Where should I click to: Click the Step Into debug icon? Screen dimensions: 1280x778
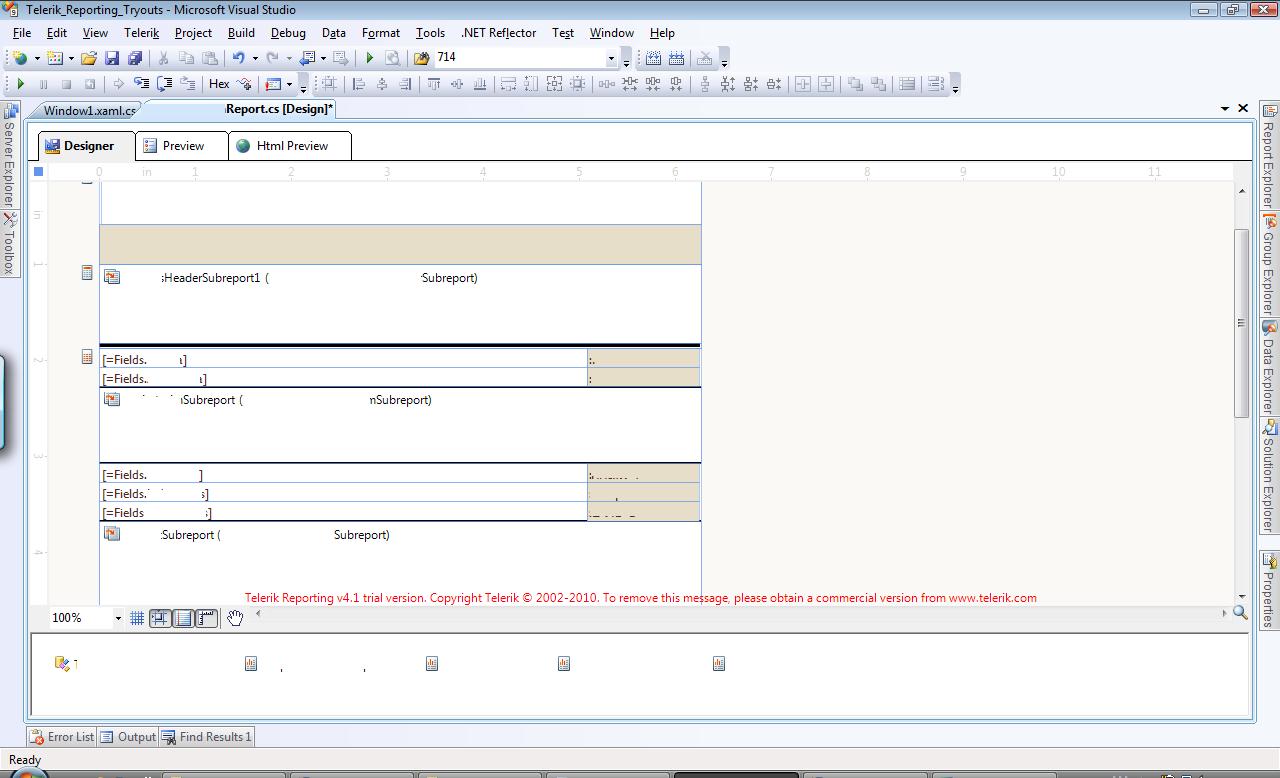point(141,84)
